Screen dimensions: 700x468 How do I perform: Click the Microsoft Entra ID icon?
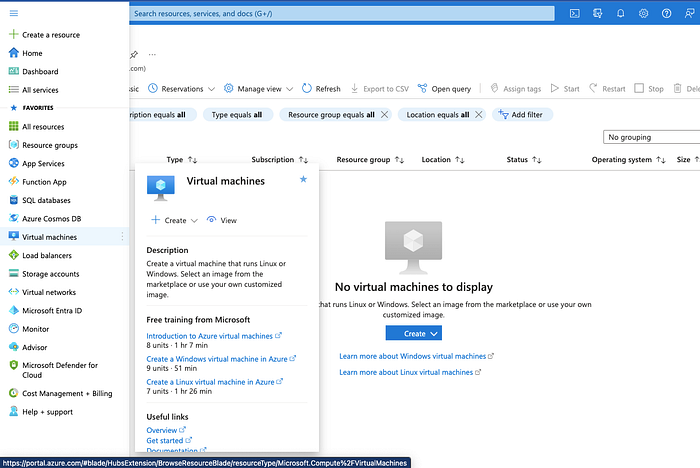point(14,310)
